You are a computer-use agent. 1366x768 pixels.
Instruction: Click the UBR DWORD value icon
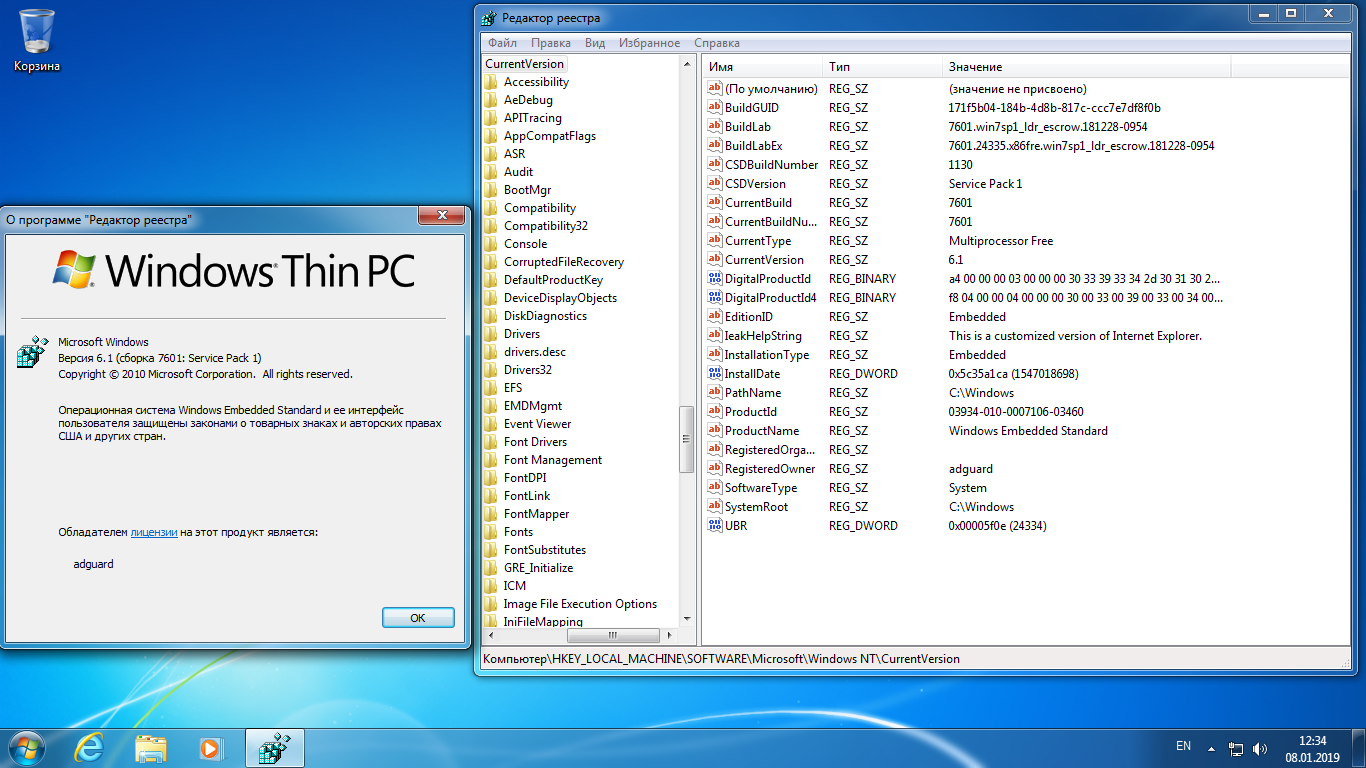714,525
